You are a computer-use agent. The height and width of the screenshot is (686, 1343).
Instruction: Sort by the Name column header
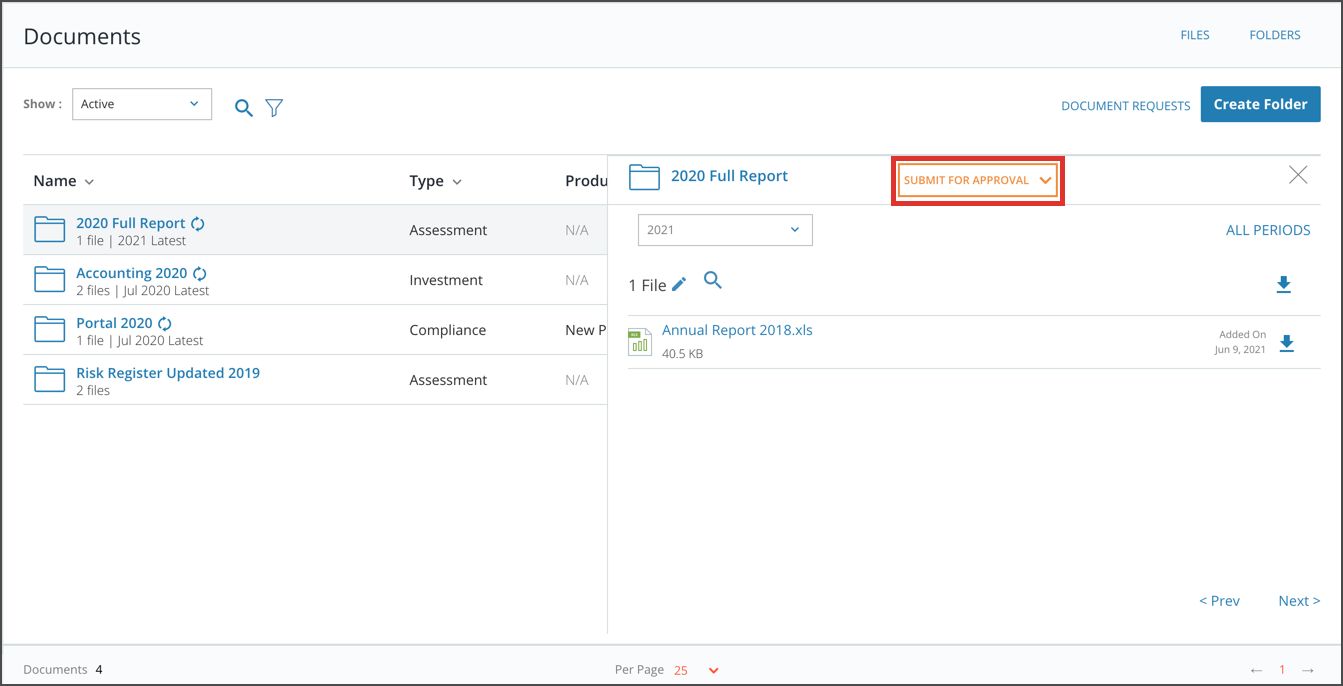coord(63,181)
